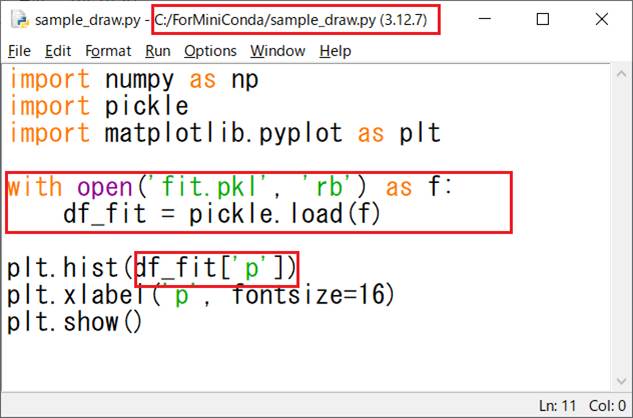Maximize the IDLE editor window

pyautogui.click(x=542, y=20)
